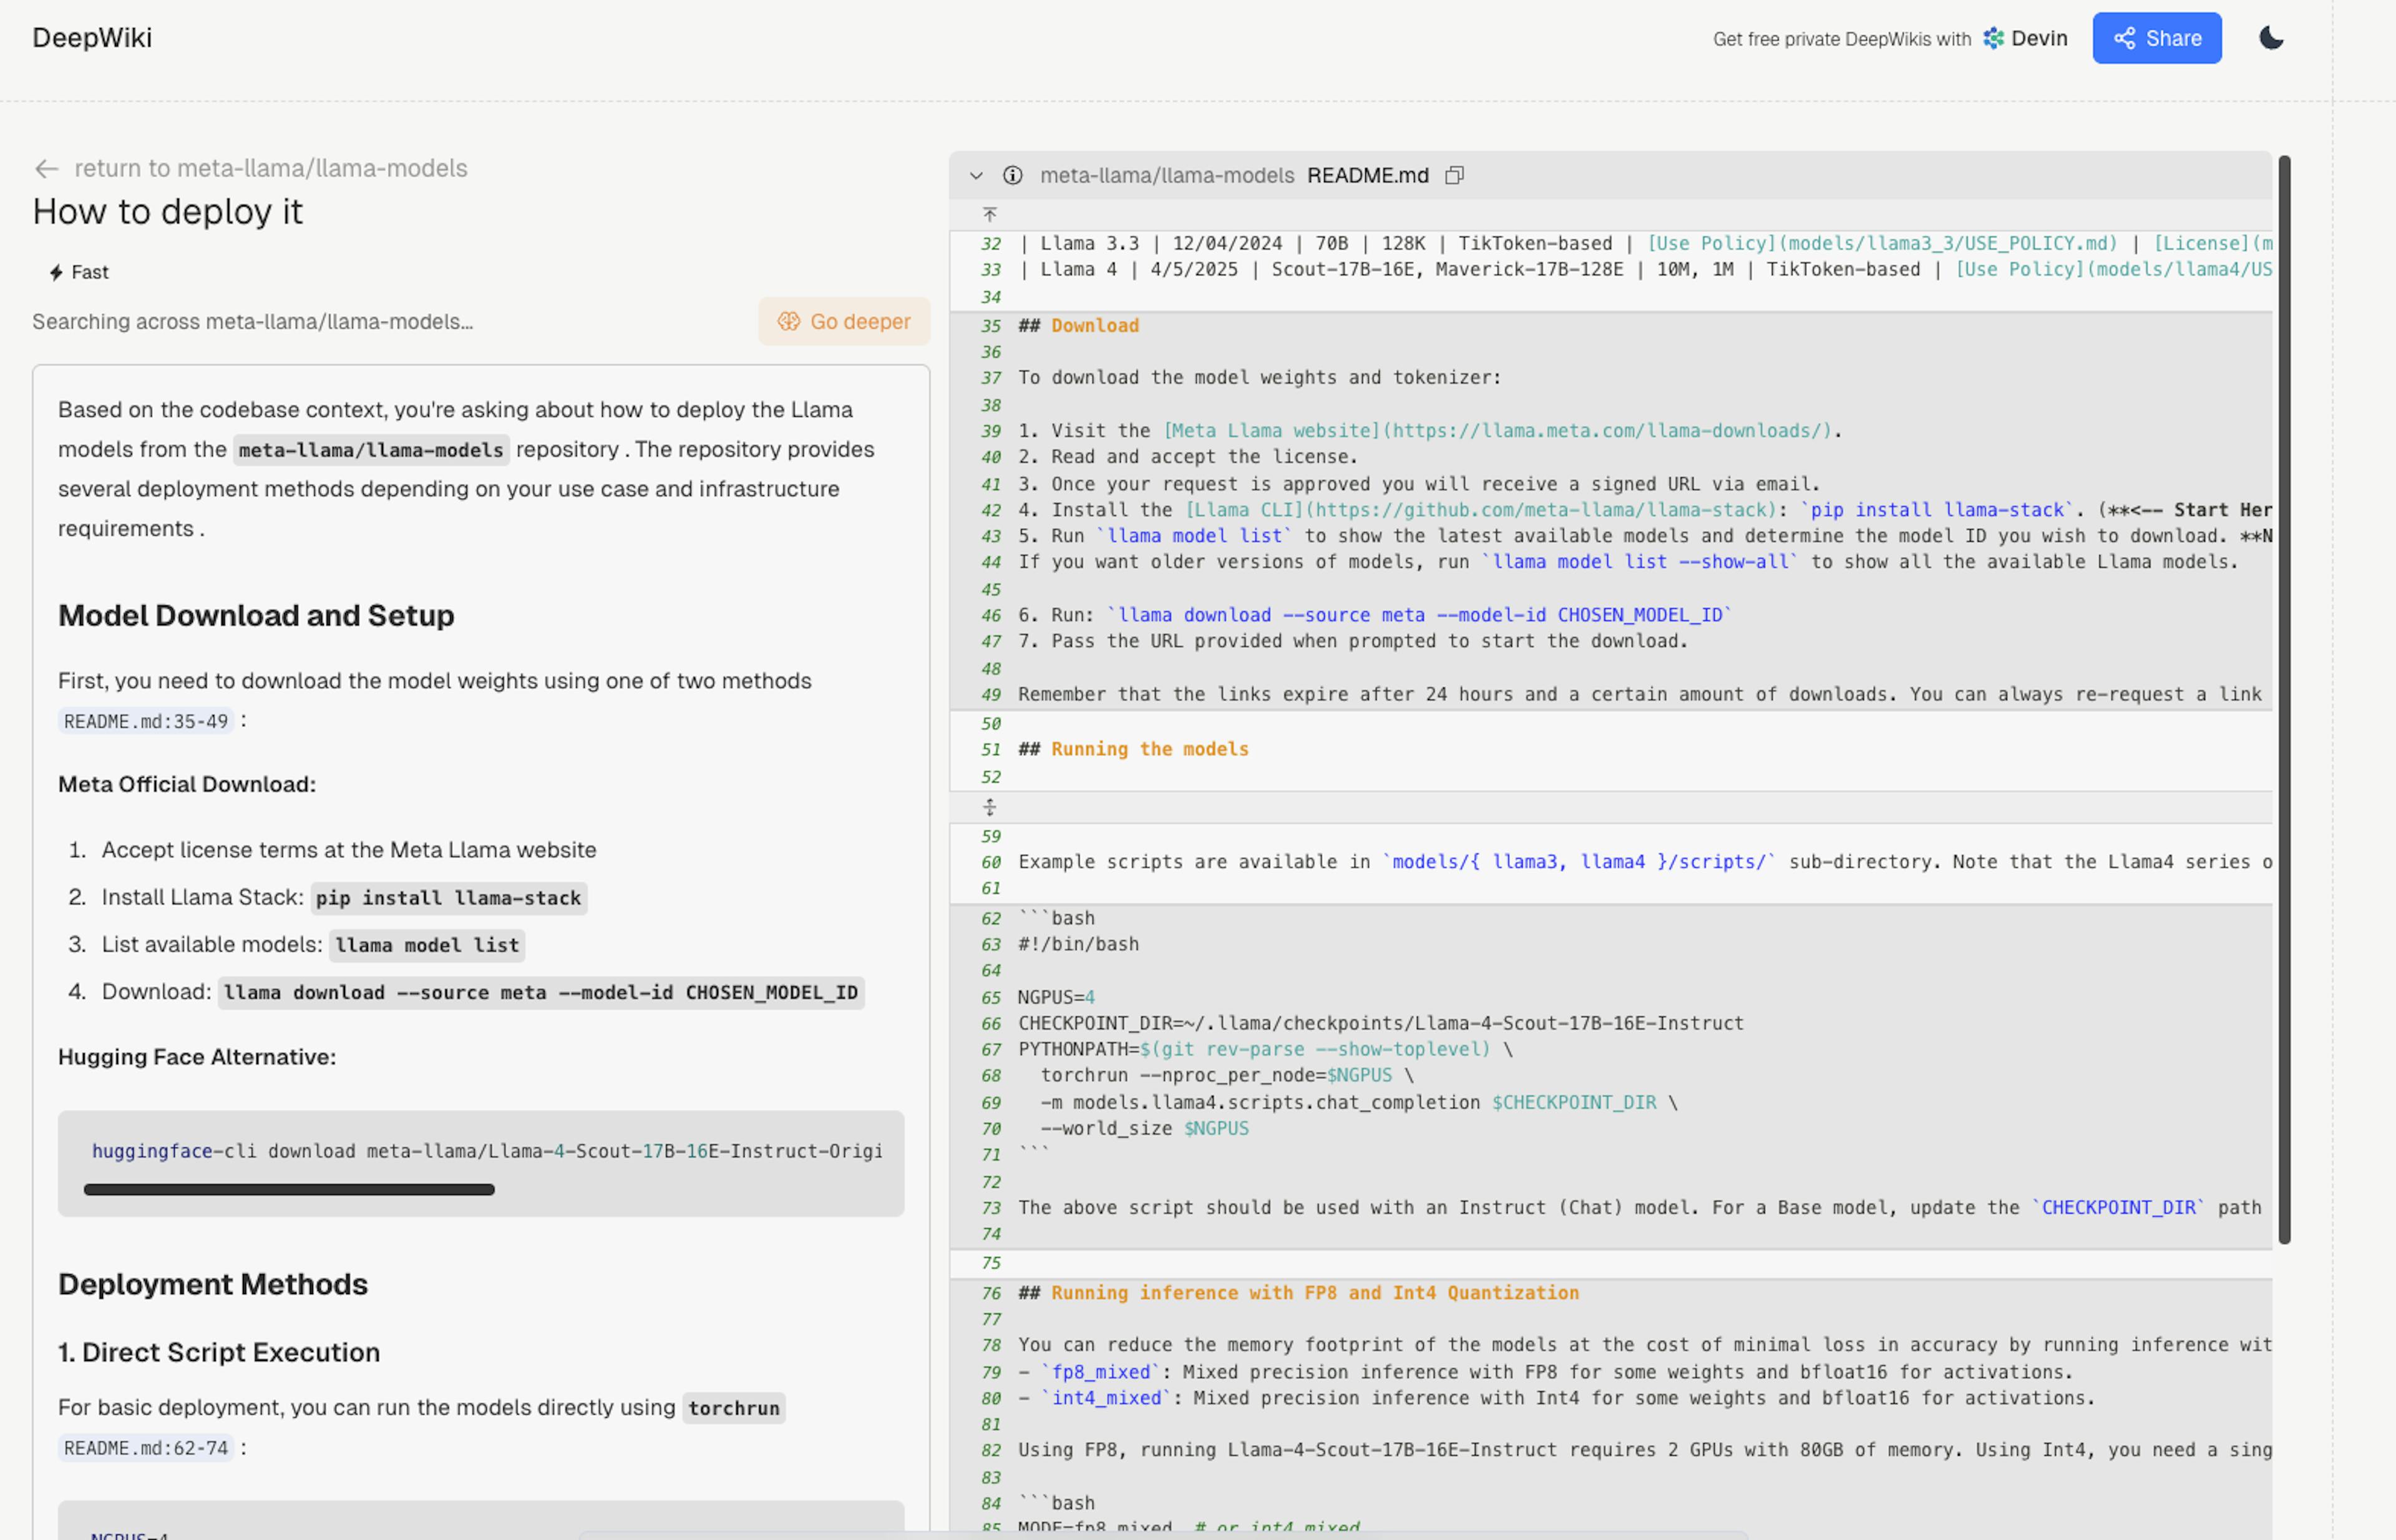This screenshot has width=2396, height=1540.
Task: Copy the README.md path with the copy icon
Action: 1454,176
